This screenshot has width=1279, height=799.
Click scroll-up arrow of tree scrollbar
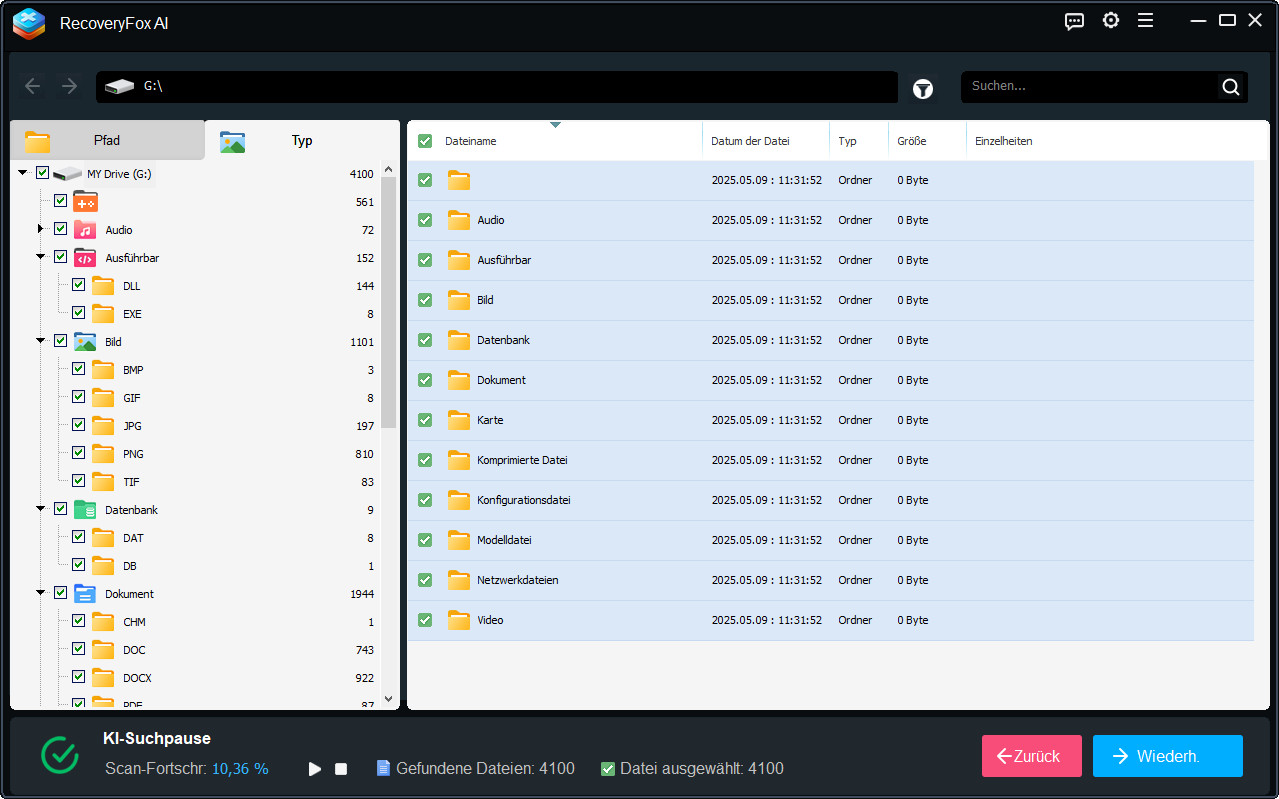coord(389,170)
